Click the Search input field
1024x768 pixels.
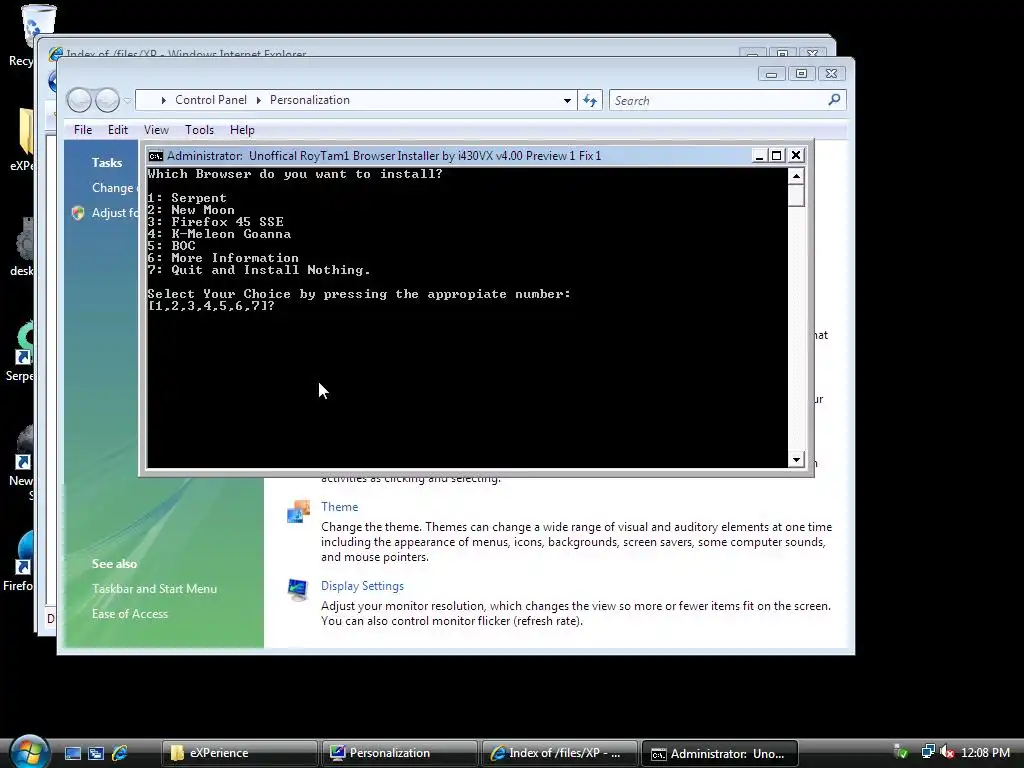[718, 101]
